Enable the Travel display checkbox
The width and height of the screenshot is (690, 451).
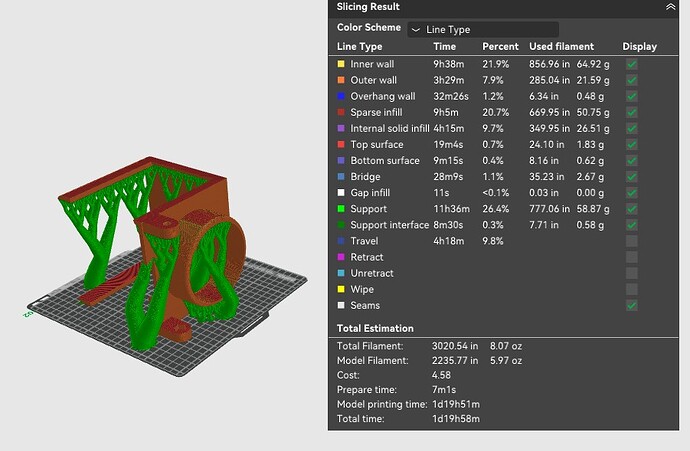[631, 241]
